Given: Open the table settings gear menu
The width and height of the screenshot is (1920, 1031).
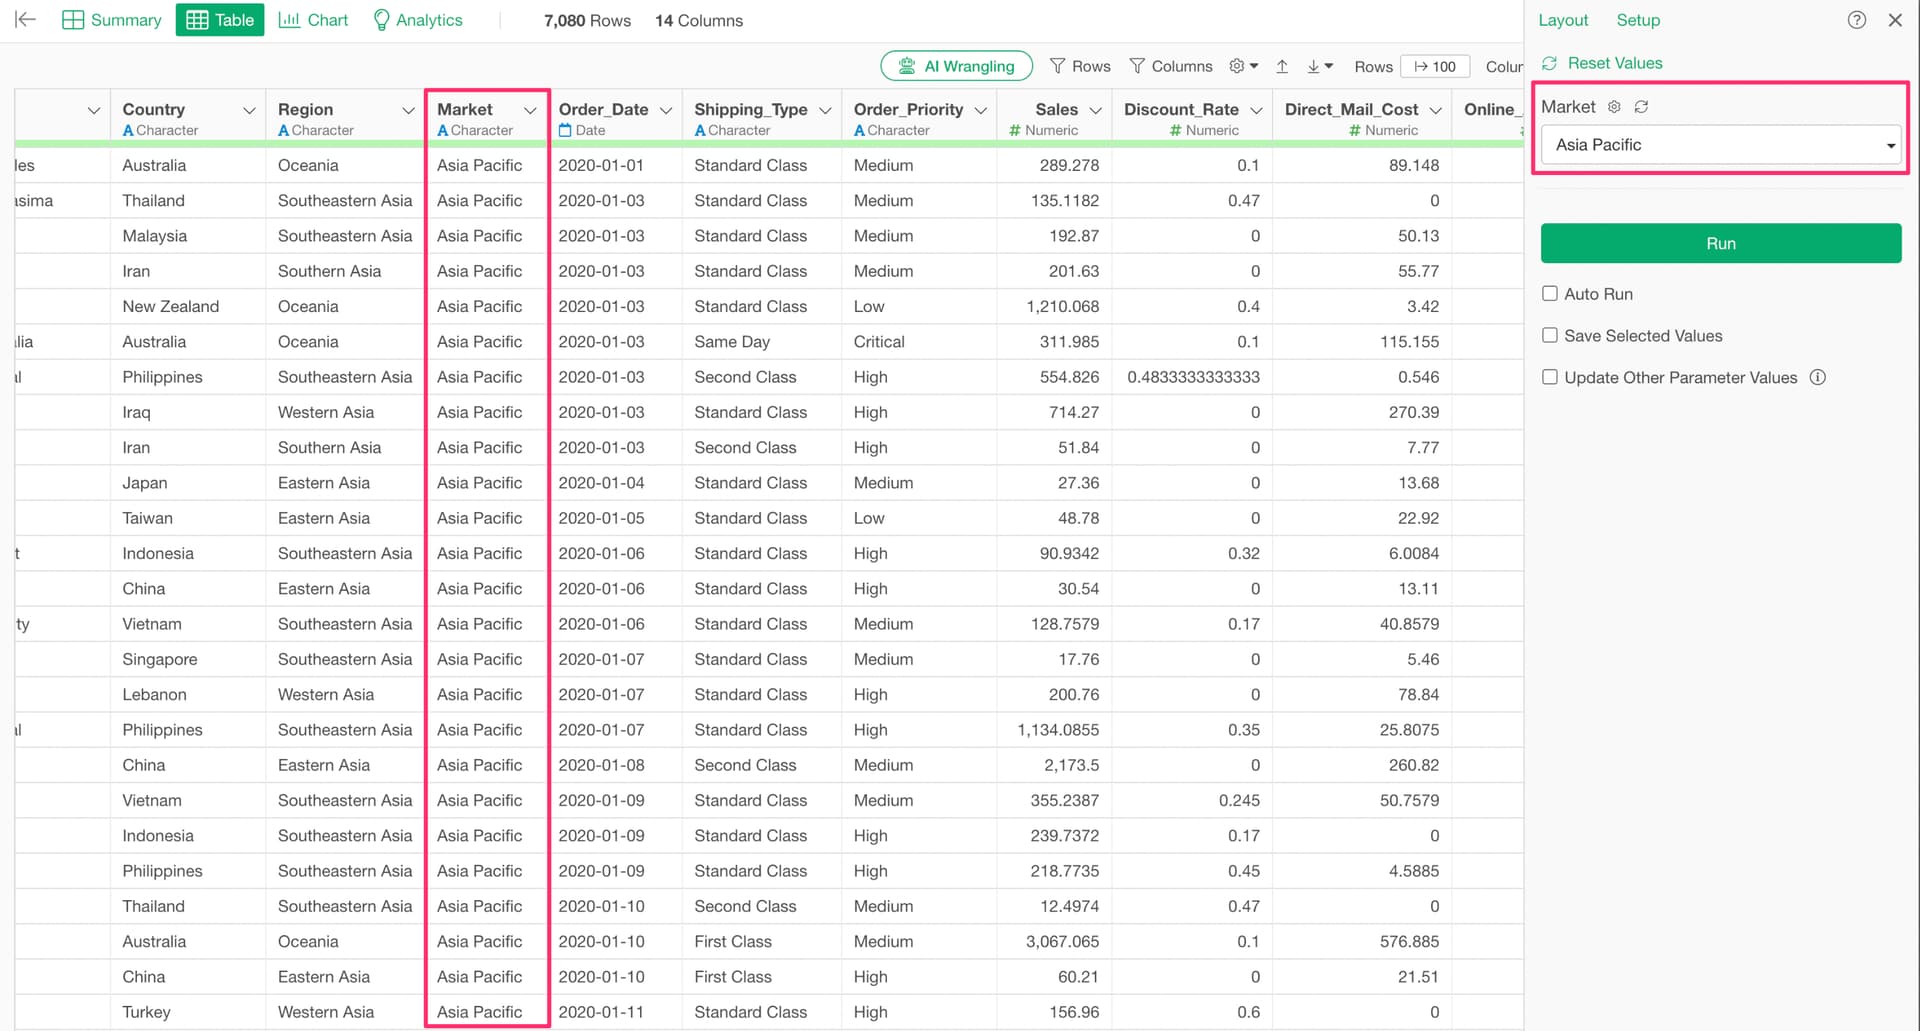Looking at the screenshot, I should coord(1243,66).
